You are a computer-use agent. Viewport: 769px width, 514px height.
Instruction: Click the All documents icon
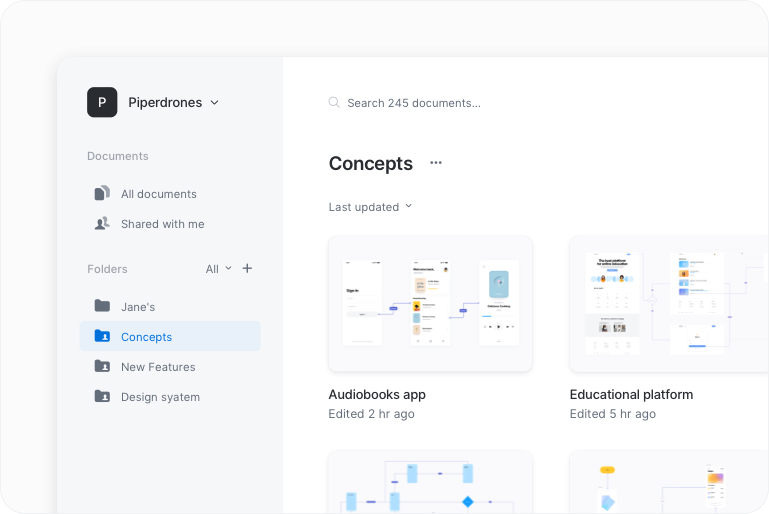[x=102, y=193]
